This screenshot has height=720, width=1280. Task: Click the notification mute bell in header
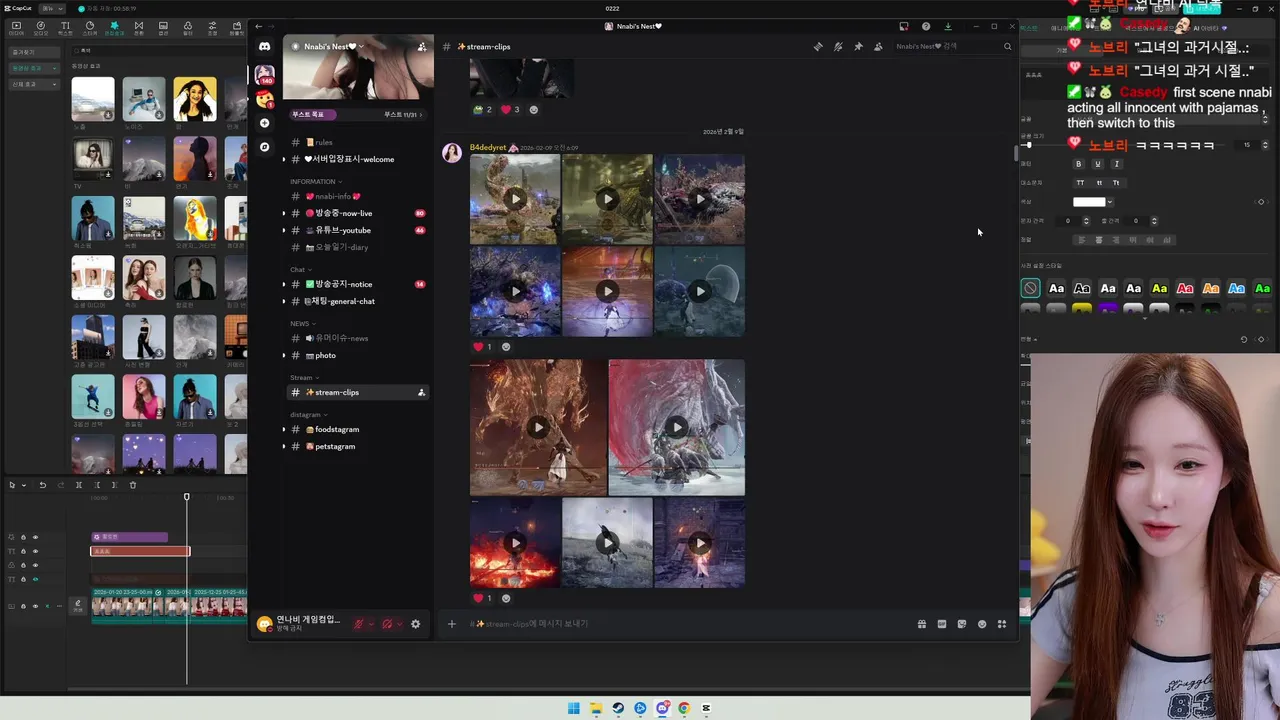[x=838, y=47]
